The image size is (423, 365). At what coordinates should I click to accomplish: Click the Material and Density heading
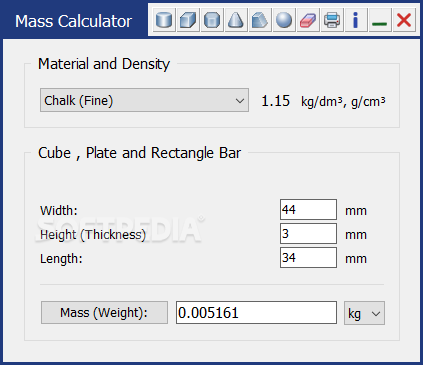pyautogui.click(x=104, y=64)
